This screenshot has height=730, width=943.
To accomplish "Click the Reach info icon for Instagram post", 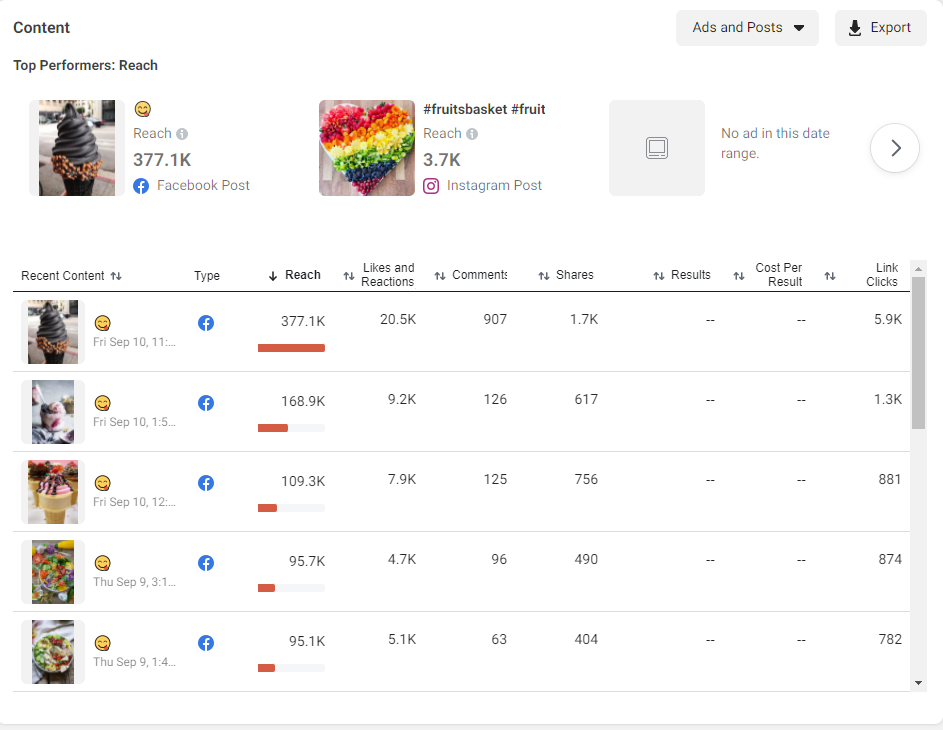I will coord(472,134).
